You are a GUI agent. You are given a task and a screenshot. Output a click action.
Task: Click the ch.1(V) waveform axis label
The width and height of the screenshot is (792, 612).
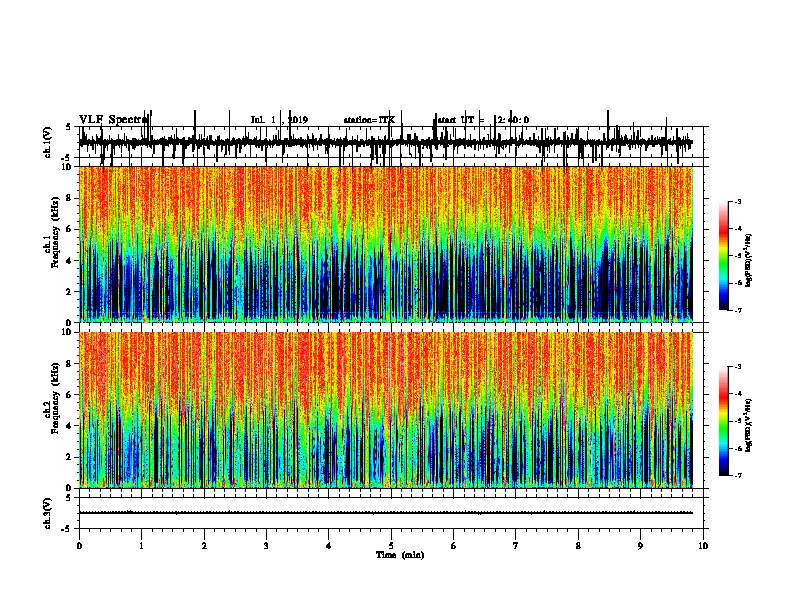[47, 142]
